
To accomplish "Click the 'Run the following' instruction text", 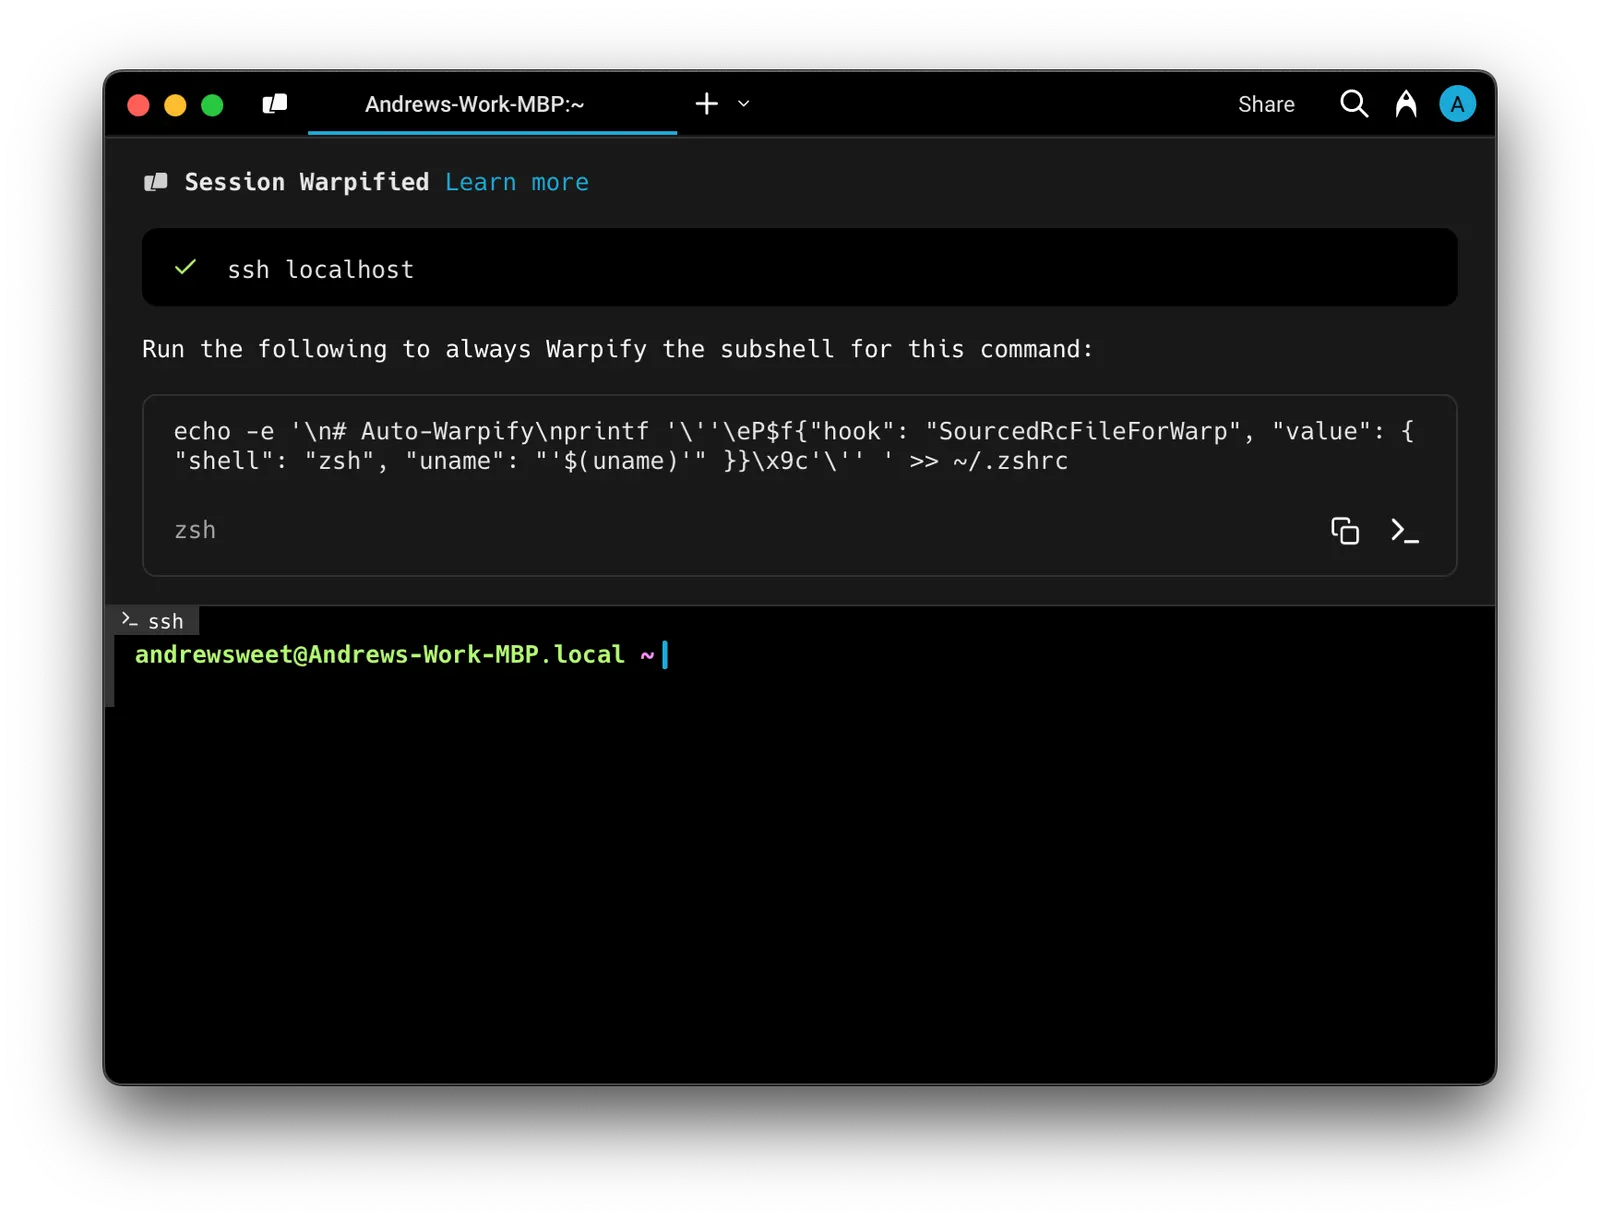I will pos(617,349).
